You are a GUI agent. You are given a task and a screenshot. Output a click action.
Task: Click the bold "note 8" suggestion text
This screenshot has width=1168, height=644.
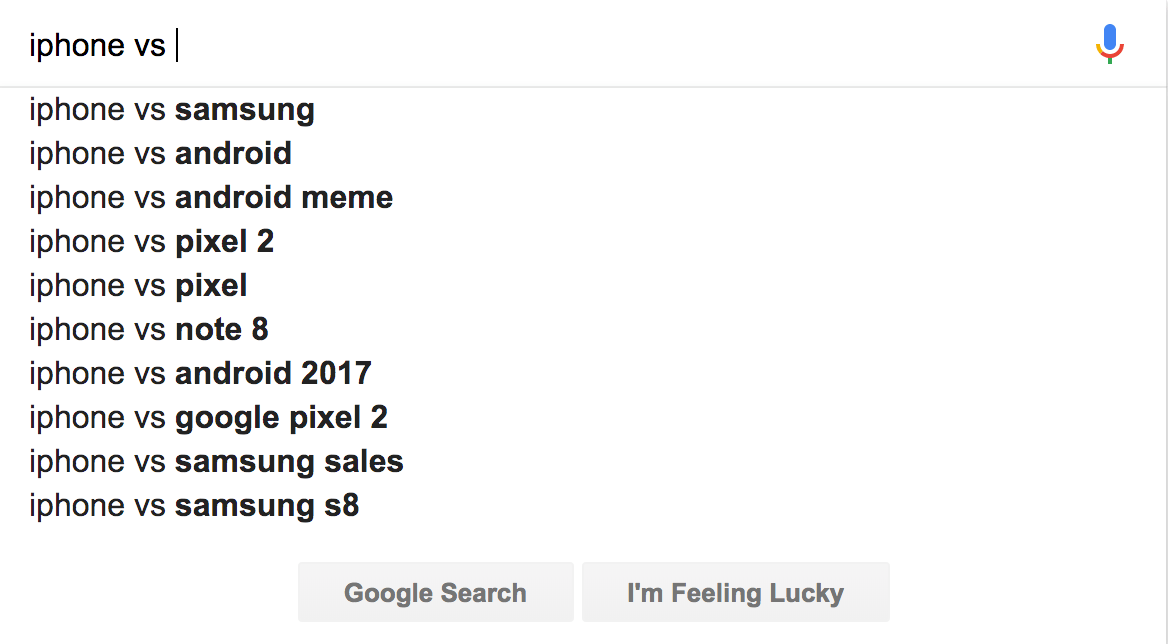pyautogui.click(x=222, y=329)
